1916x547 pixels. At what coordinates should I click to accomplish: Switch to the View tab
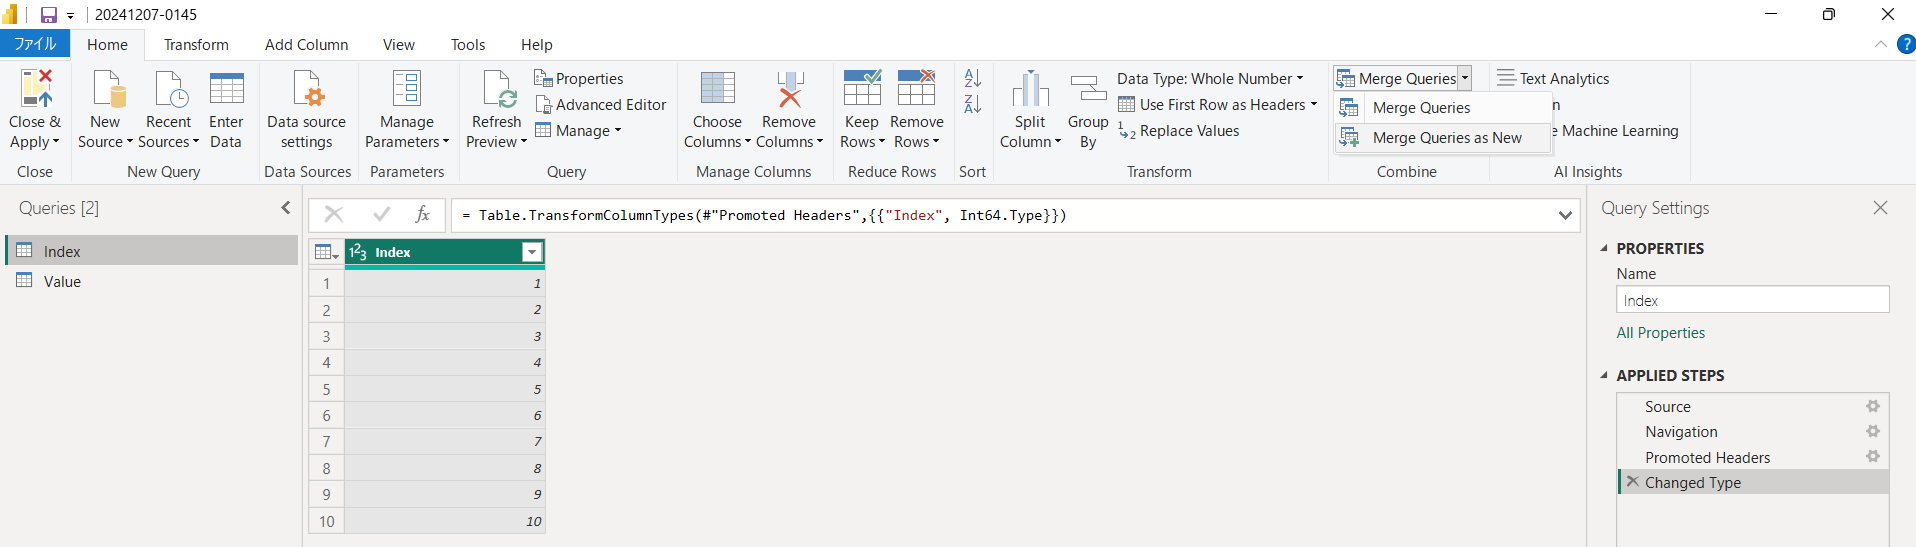click(x=398, y=44)
